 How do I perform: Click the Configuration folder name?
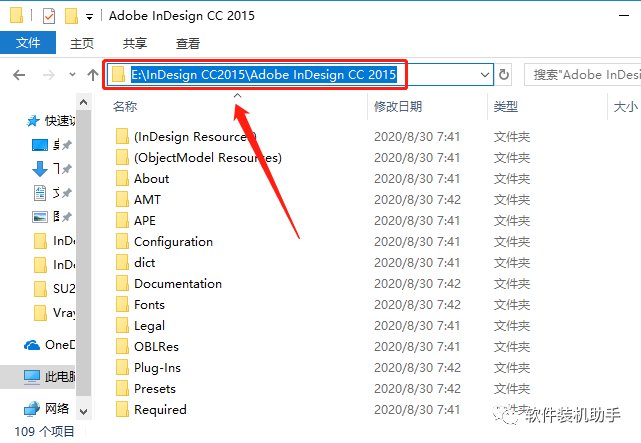tap(173, 242)
